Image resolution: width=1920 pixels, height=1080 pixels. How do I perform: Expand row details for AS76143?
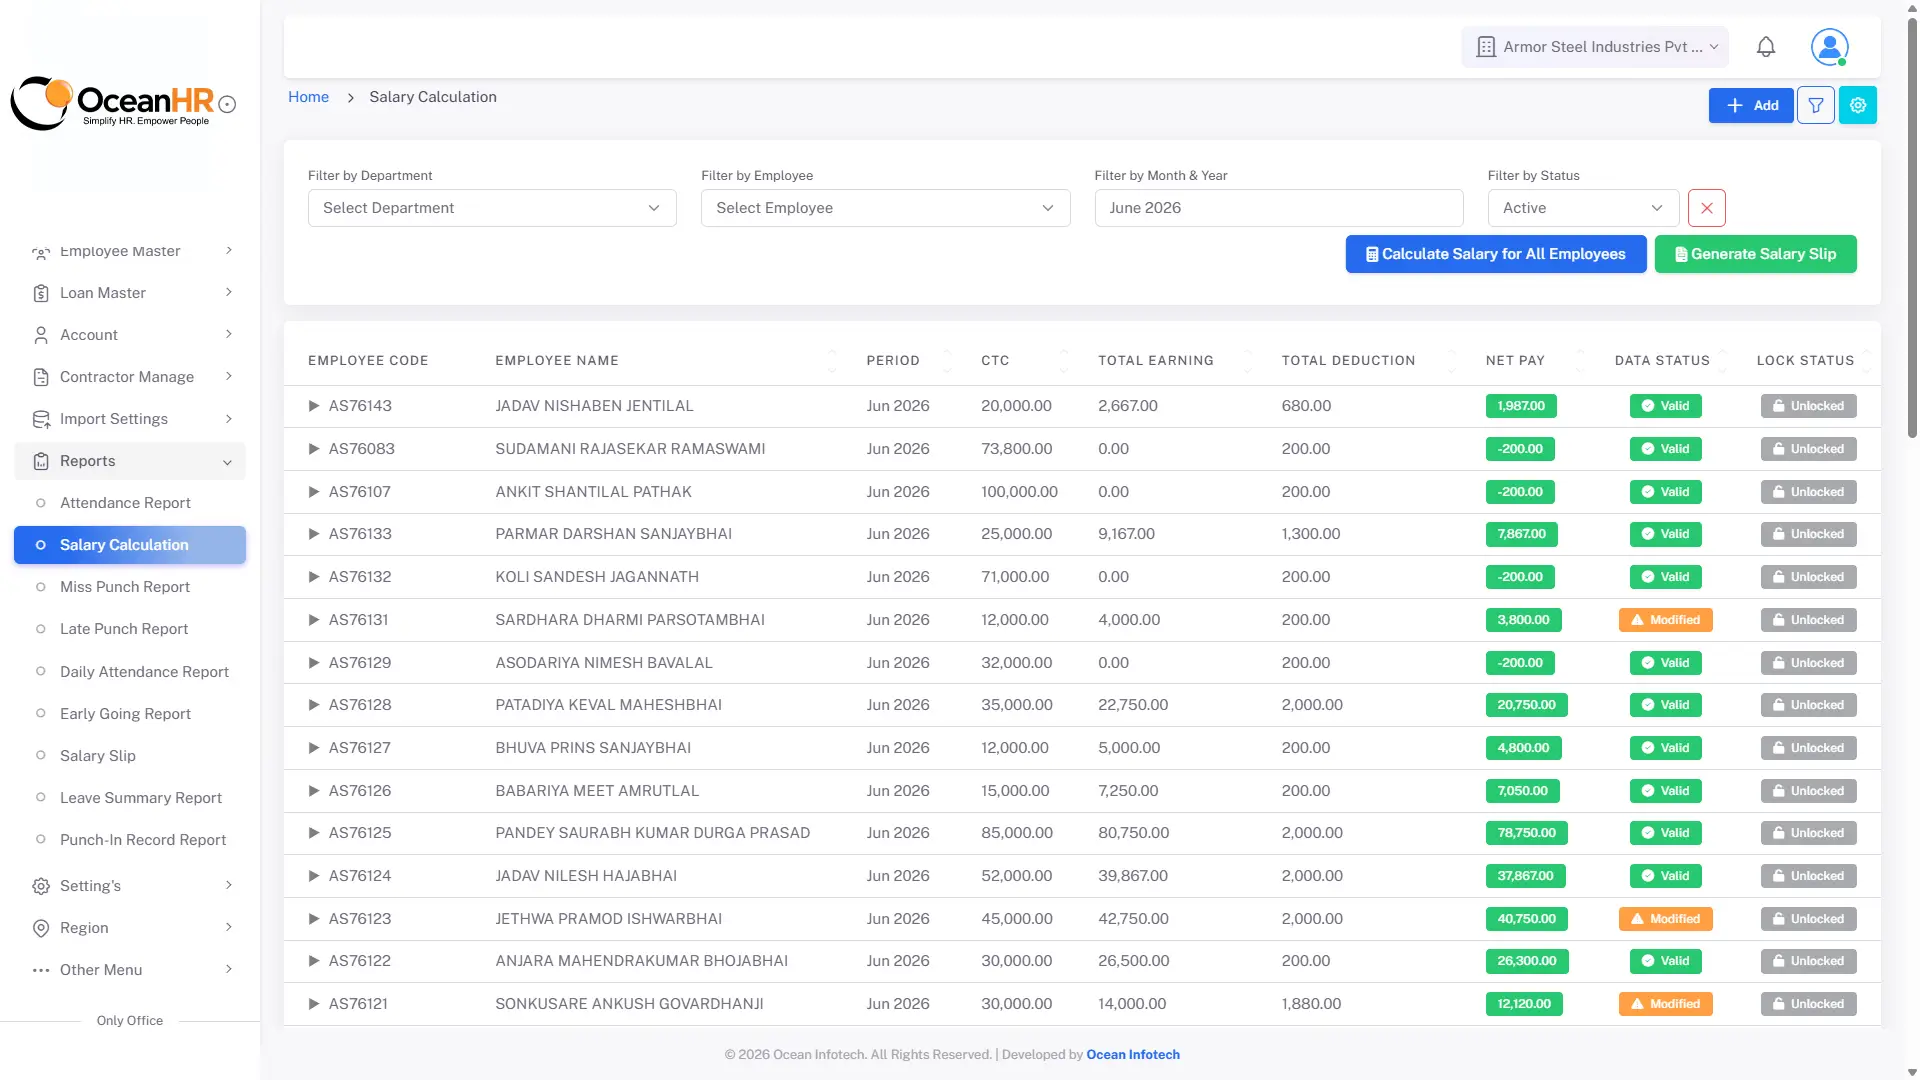313,406
